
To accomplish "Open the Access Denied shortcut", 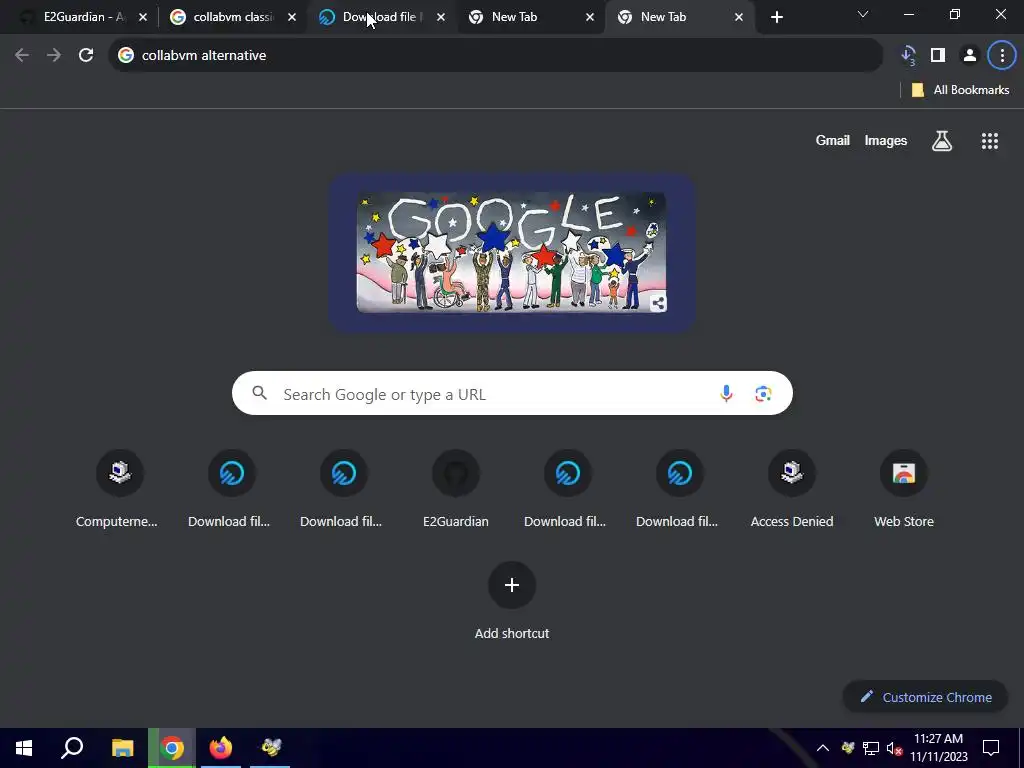I will (x=792, y=489).
